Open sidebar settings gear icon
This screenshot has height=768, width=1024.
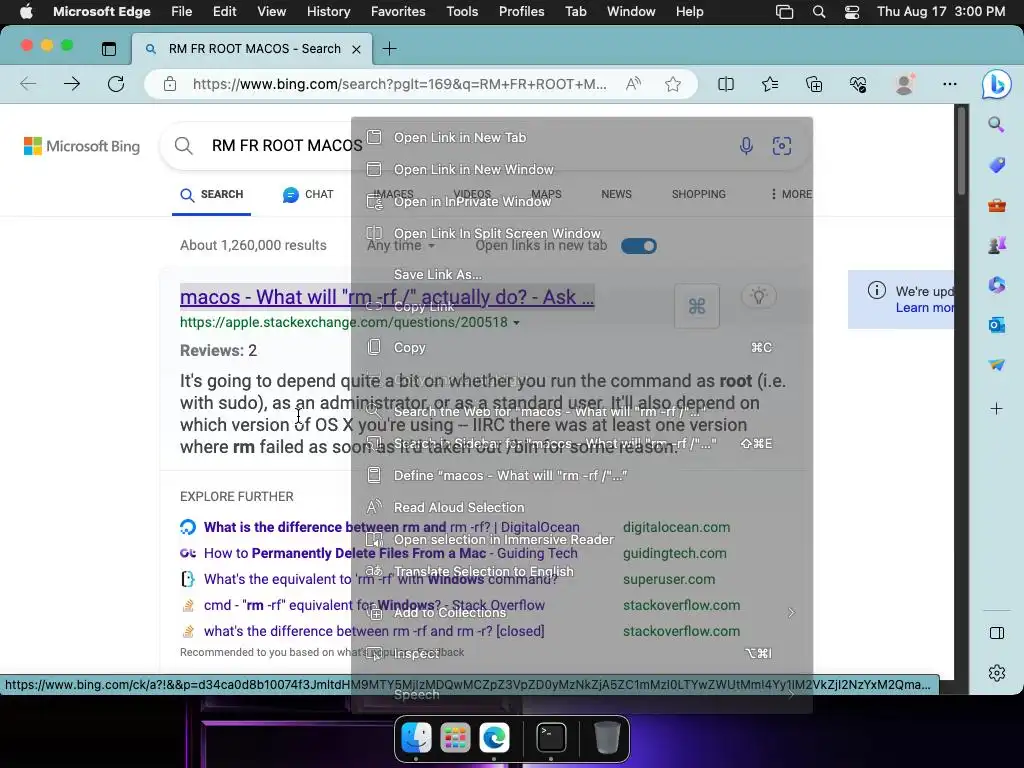997,673
